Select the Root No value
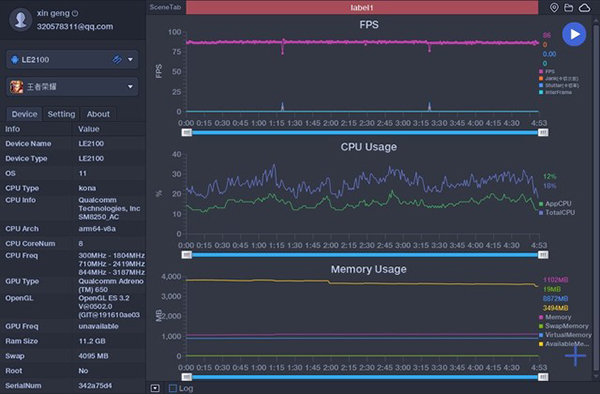 click(x=83, y=371)
